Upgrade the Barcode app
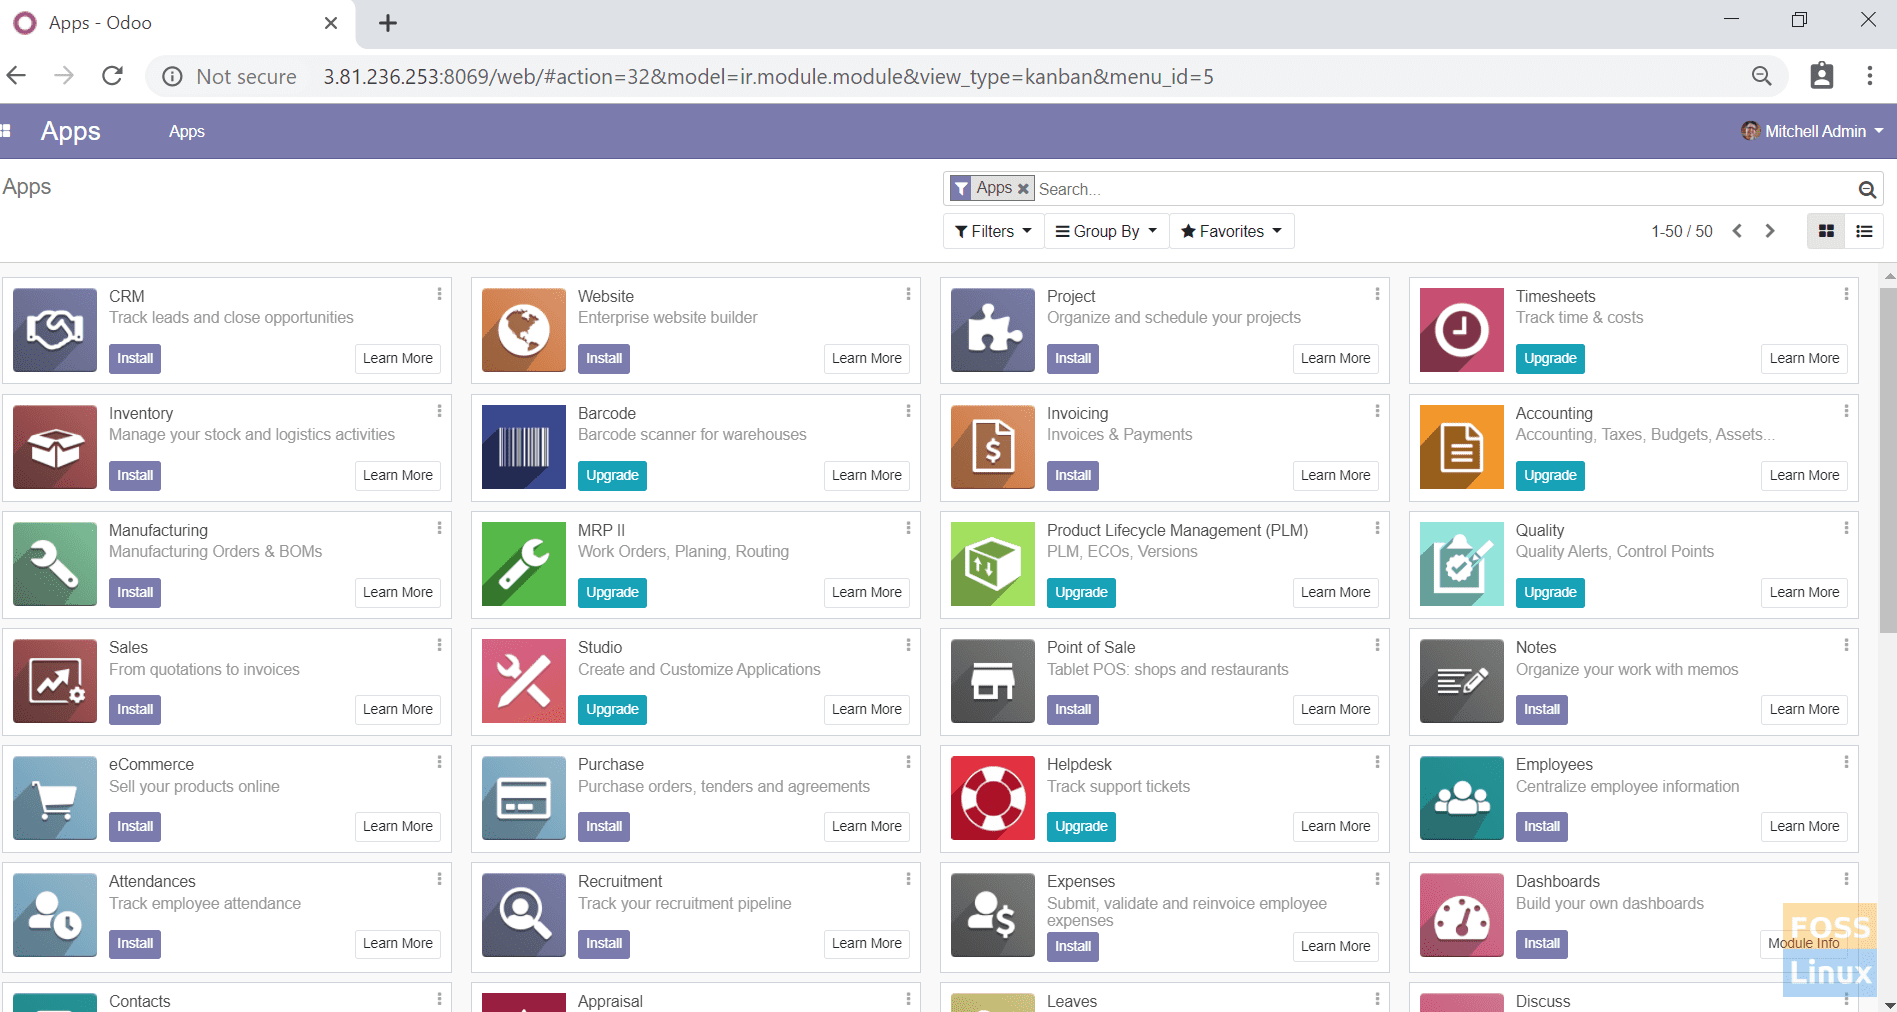 (x=612, y=475)
